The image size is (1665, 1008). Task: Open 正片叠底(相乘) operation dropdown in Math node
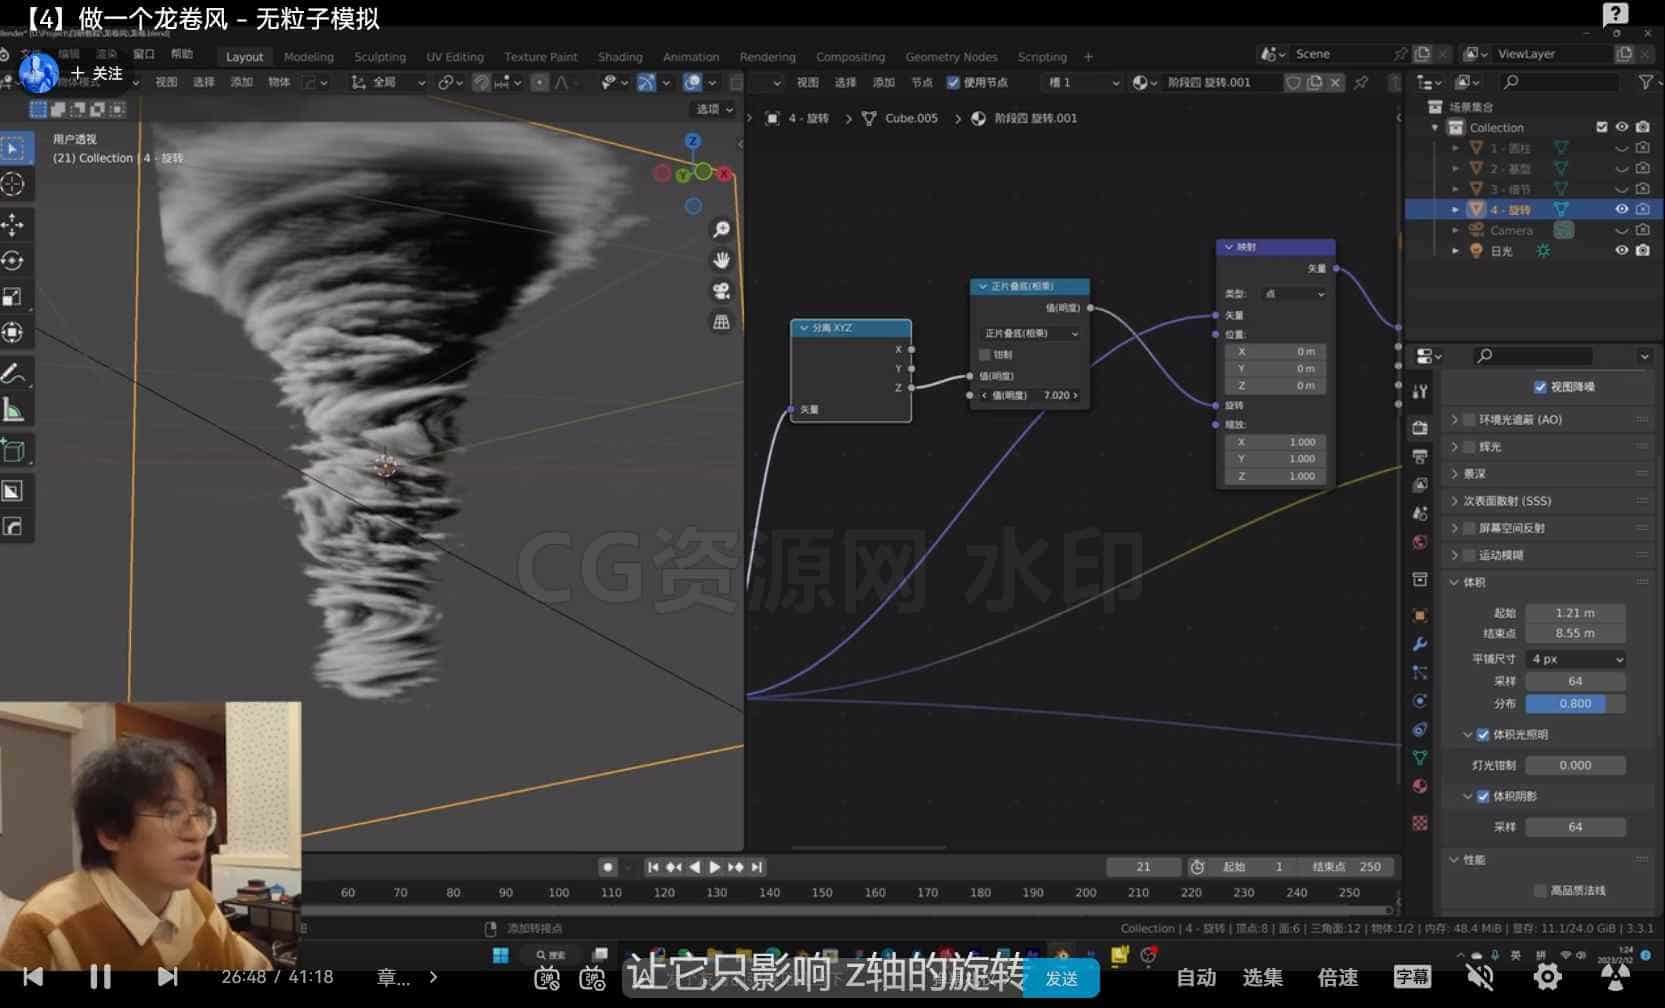pos(1030,334)
